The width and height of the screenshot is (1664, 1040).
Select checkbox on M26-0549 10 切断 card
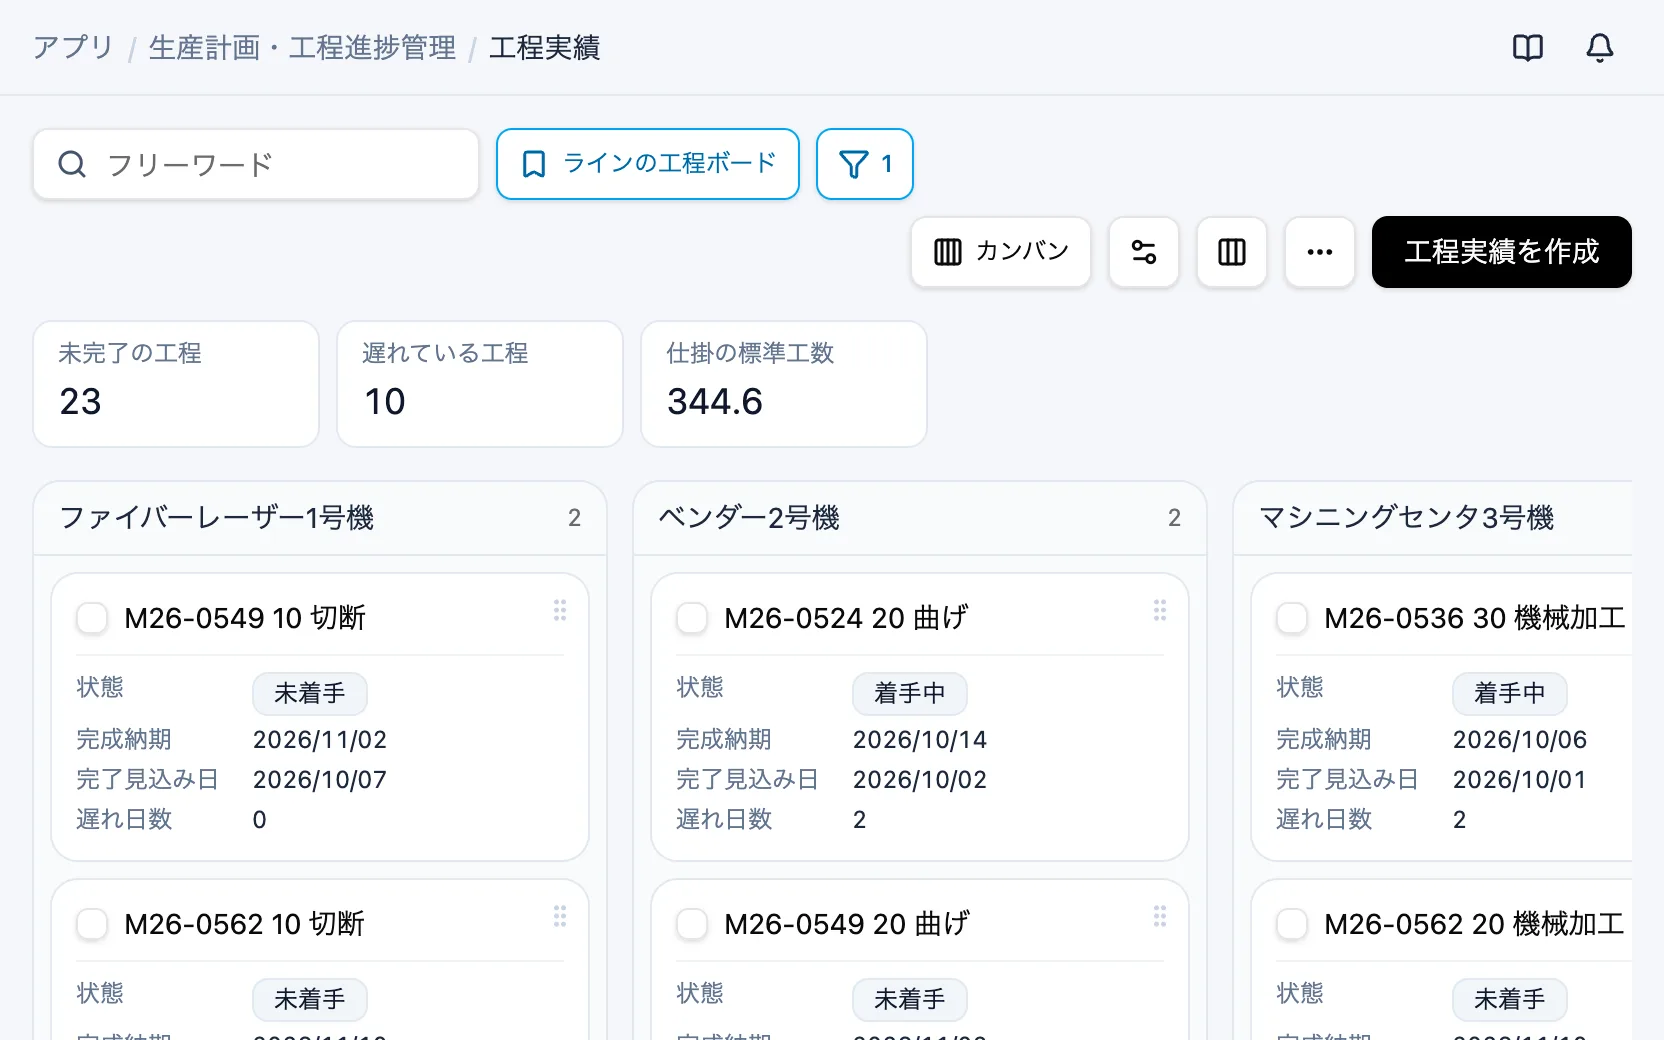92,618
